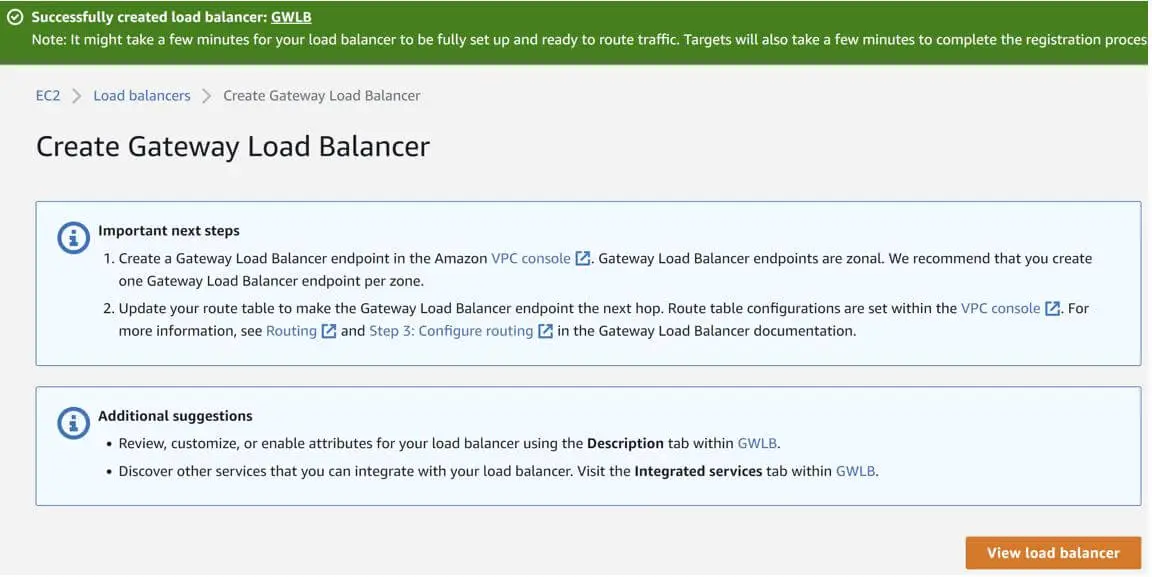Click GWLB link after Description tab text
This screenshot has height=577, width=1152.
(757, 443)
